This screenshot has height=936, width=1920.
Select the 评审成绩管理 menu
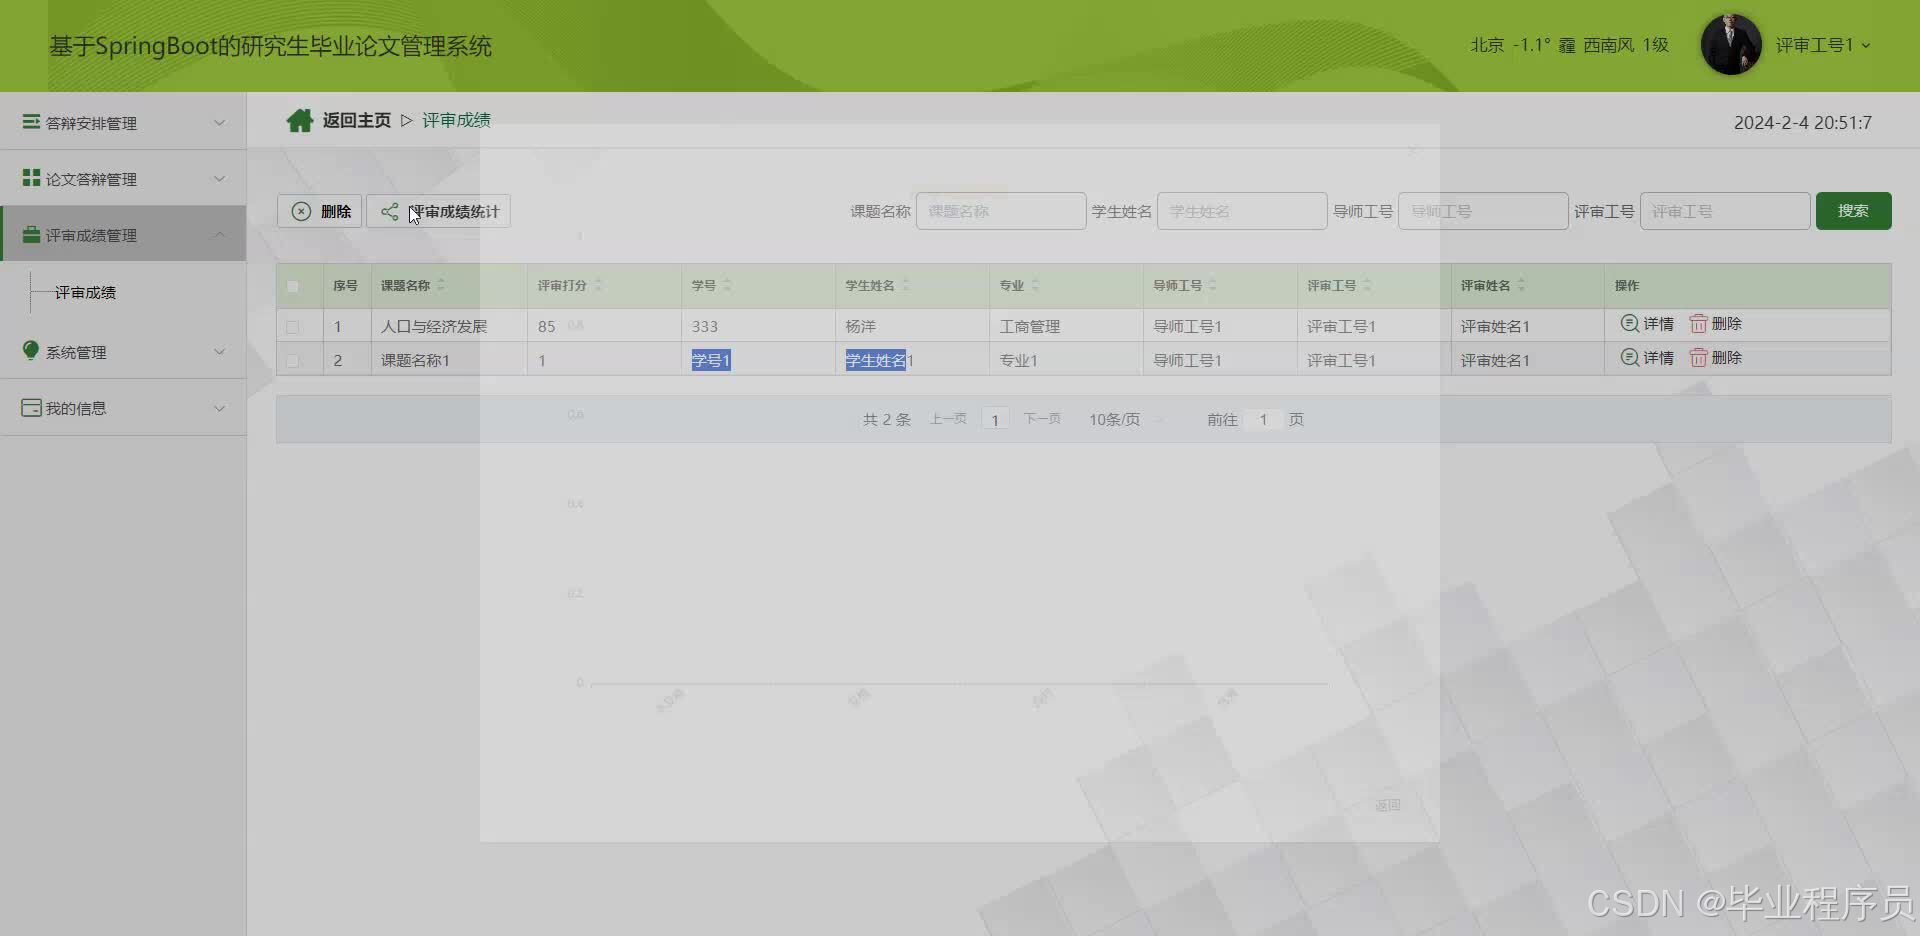123,234
